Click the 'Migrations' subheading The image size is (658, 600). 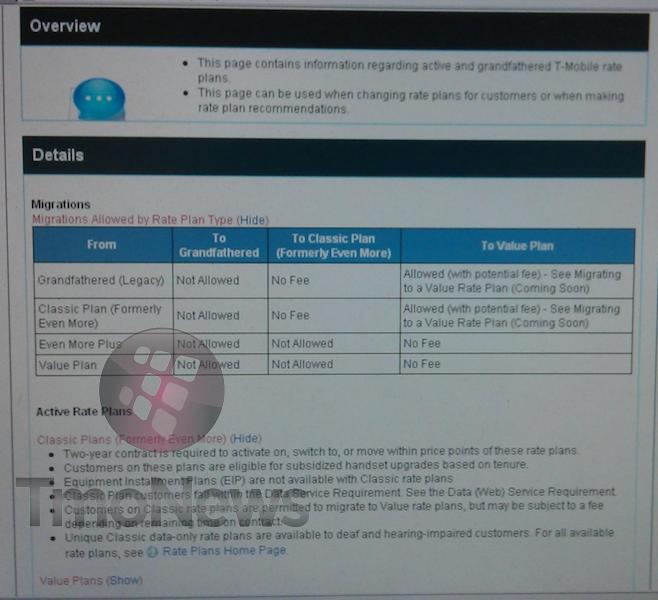(x=61, y=205)
